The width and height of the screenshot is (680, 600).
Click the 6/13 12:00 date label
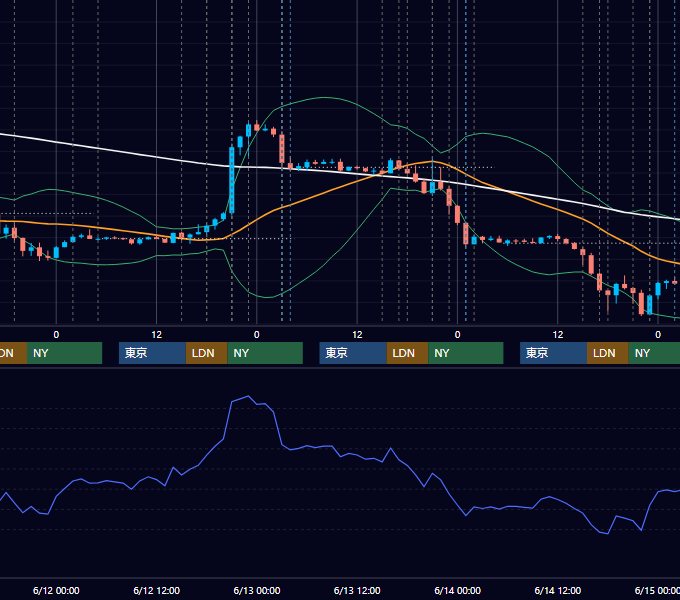click(357, 590)
